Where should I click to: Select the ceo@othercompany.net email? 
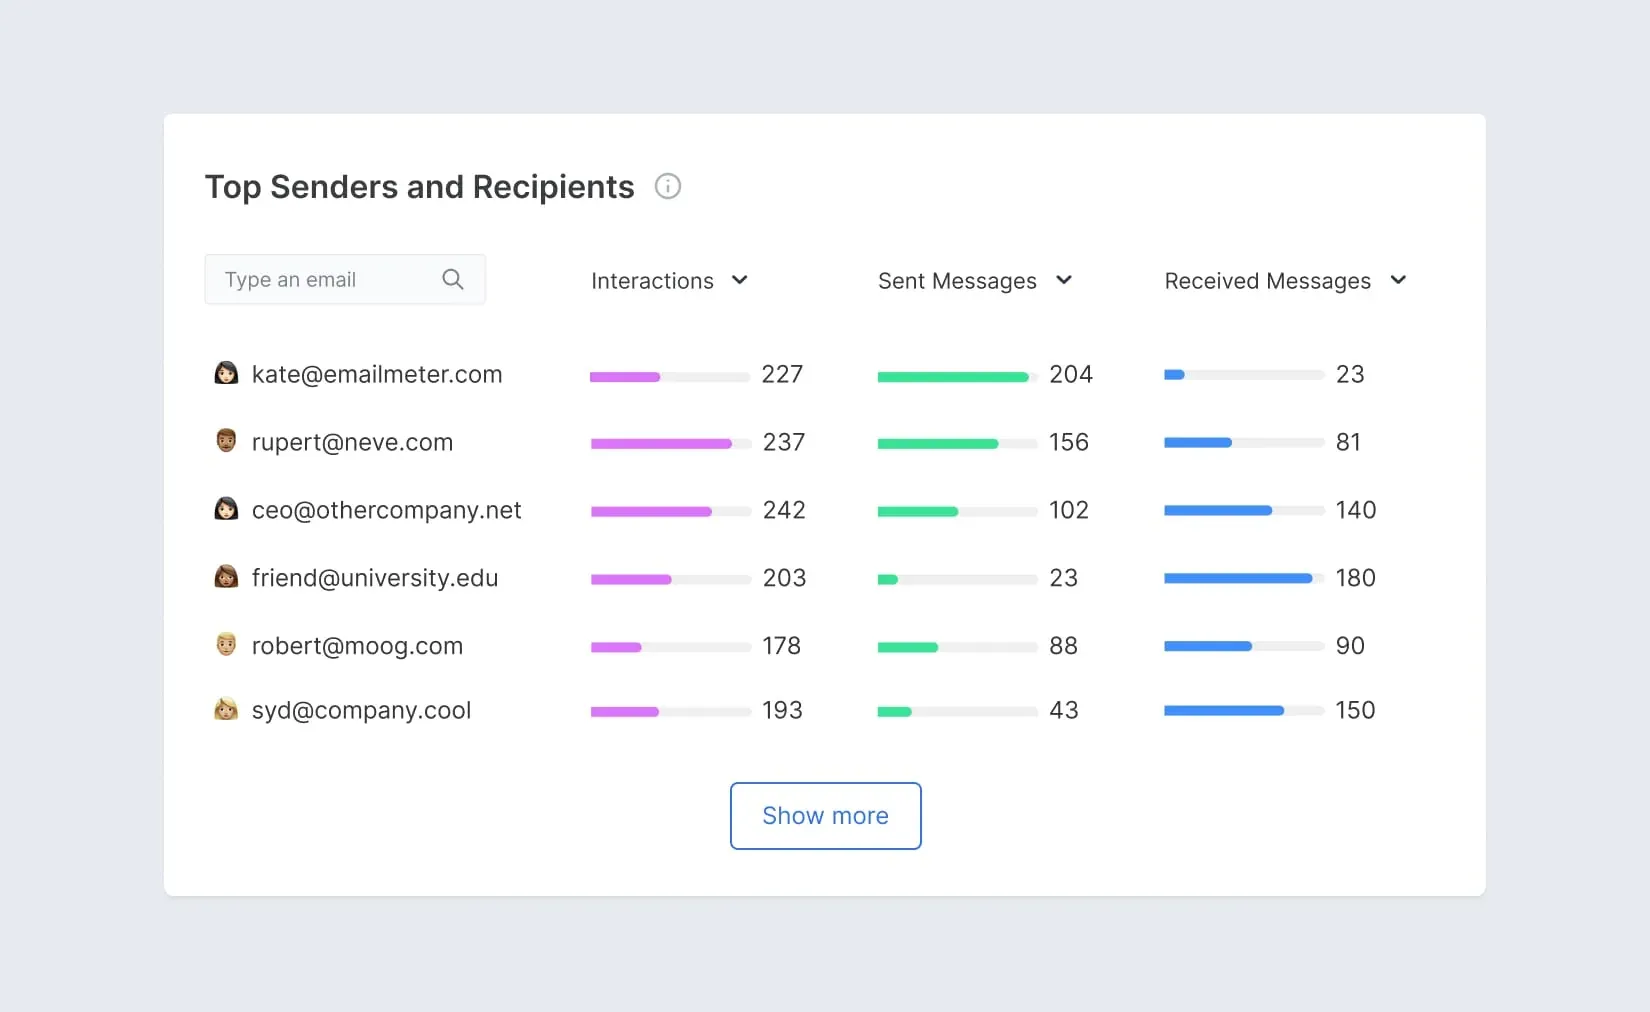[386, 510]
